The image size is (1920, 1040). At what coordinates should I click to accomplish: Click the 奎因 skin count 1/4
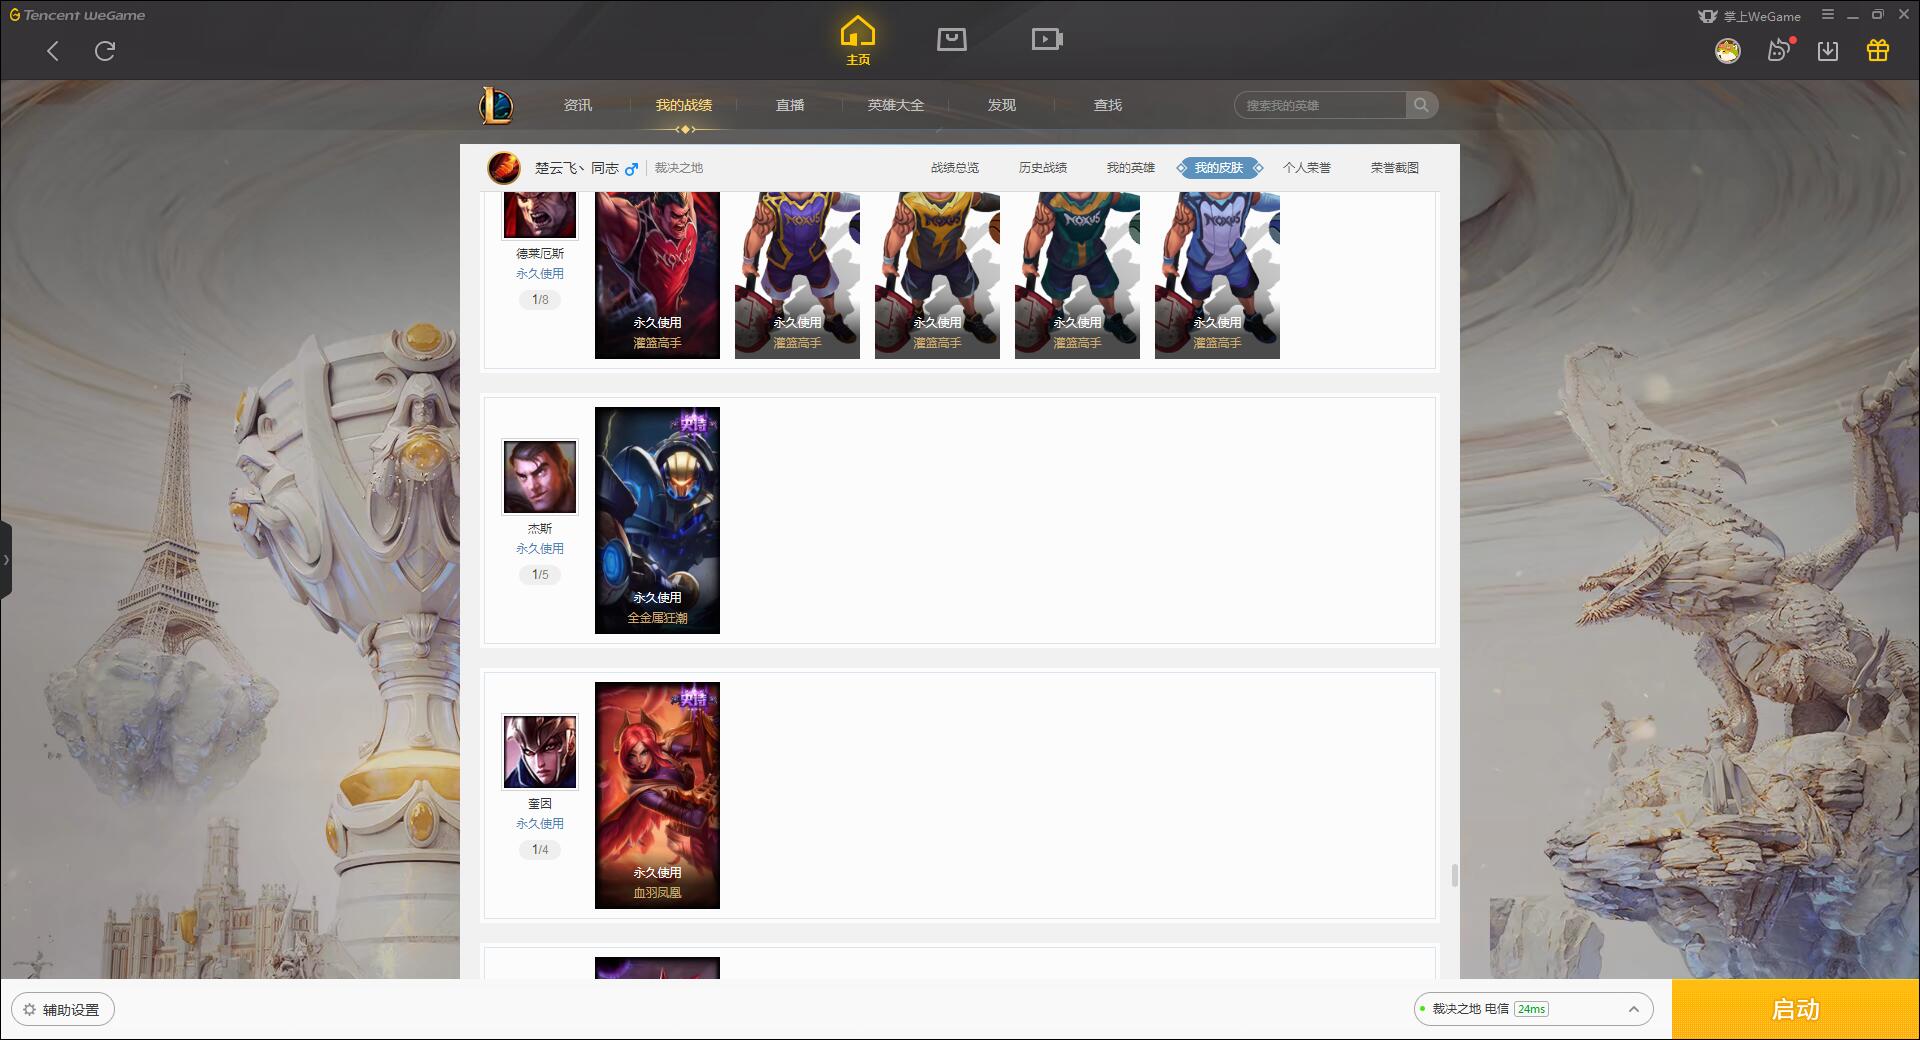pos(540,850)
